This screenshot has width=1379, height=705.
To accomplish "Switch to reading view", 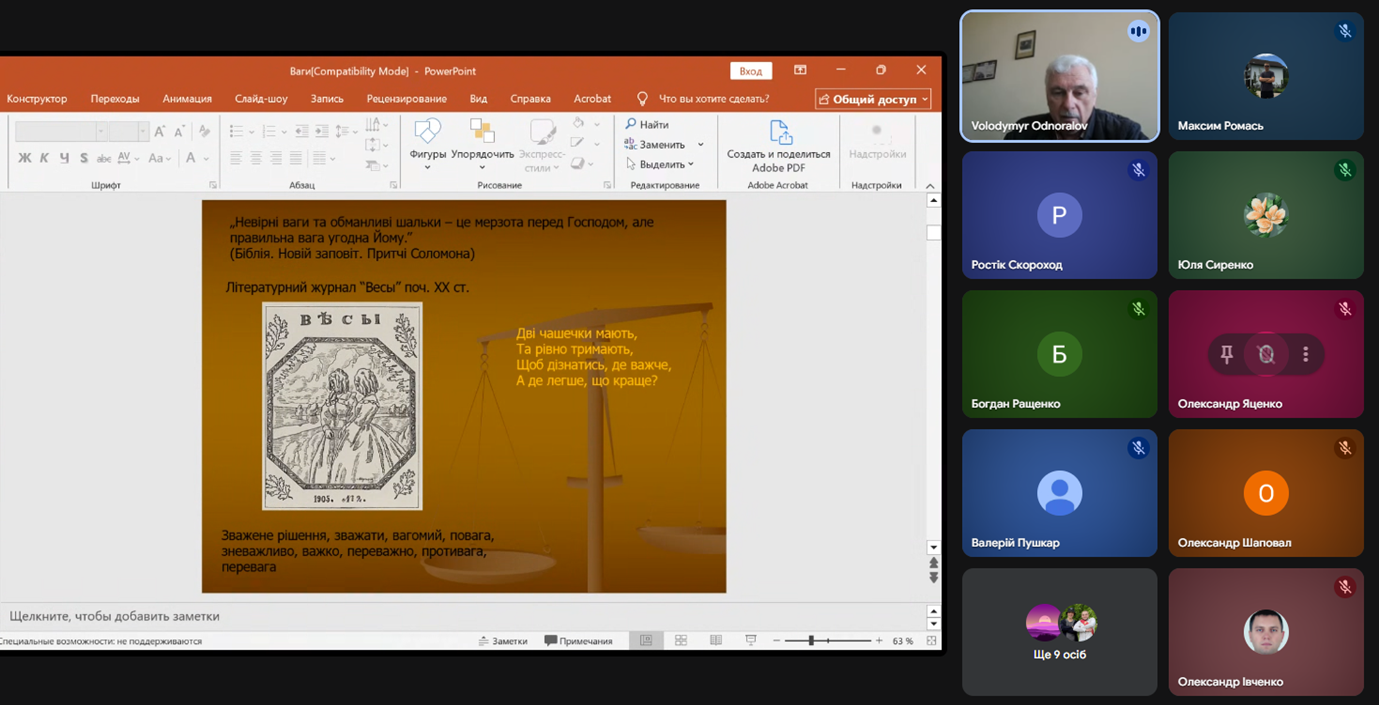I will click(716, 641).
